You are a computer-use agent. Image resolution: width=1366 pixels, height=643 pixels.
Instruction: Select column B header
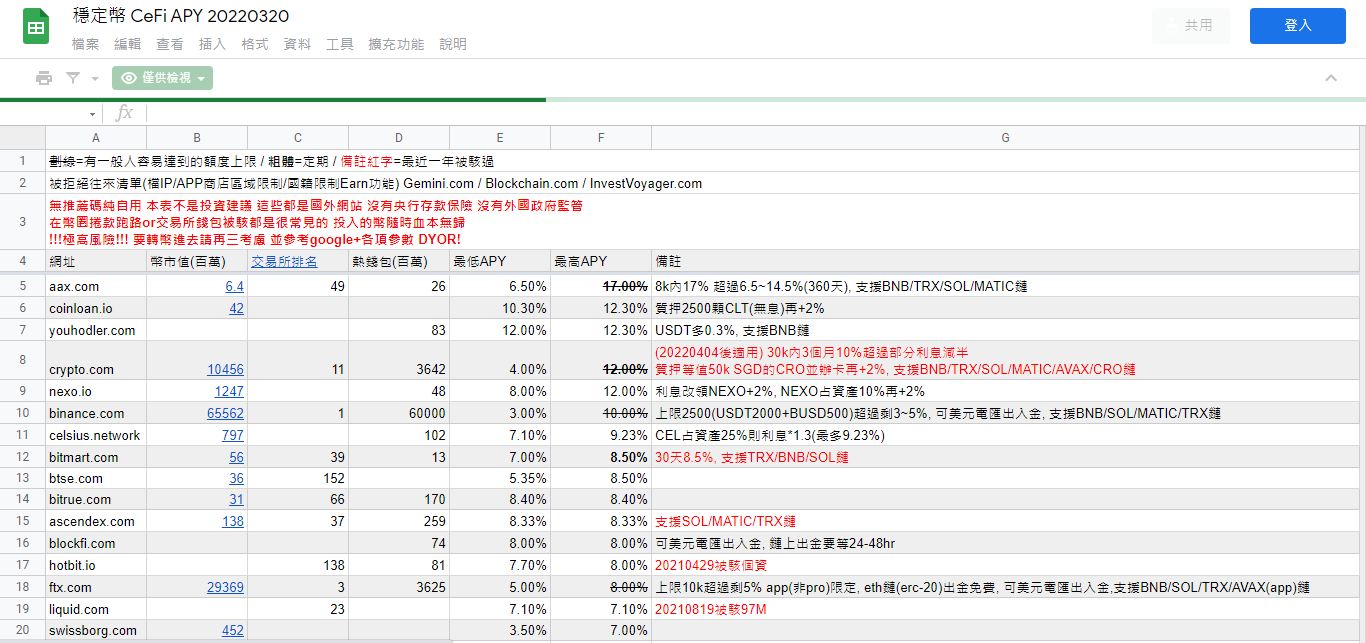(x=197, y=137)
